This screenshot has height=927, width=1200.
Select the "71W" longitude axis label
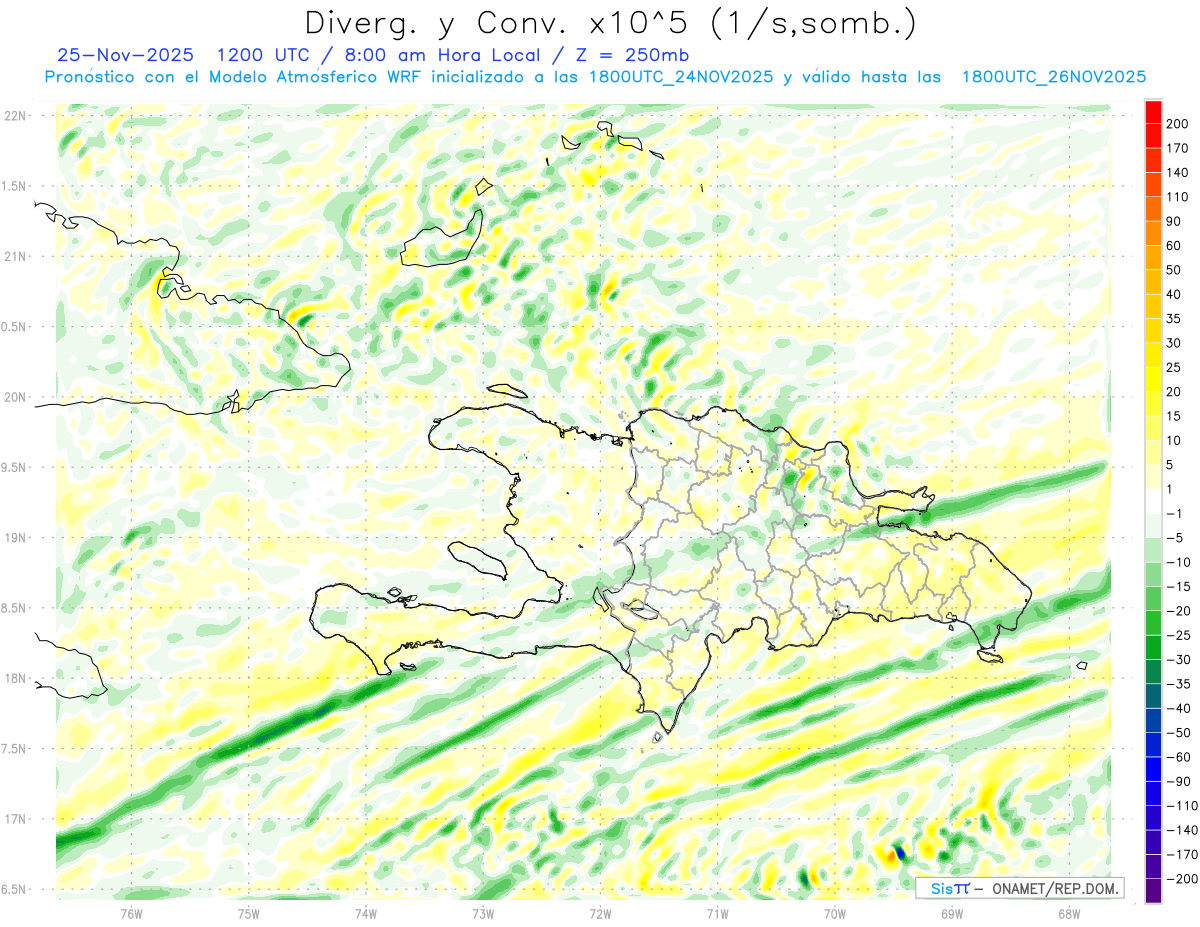coord(717,913)
